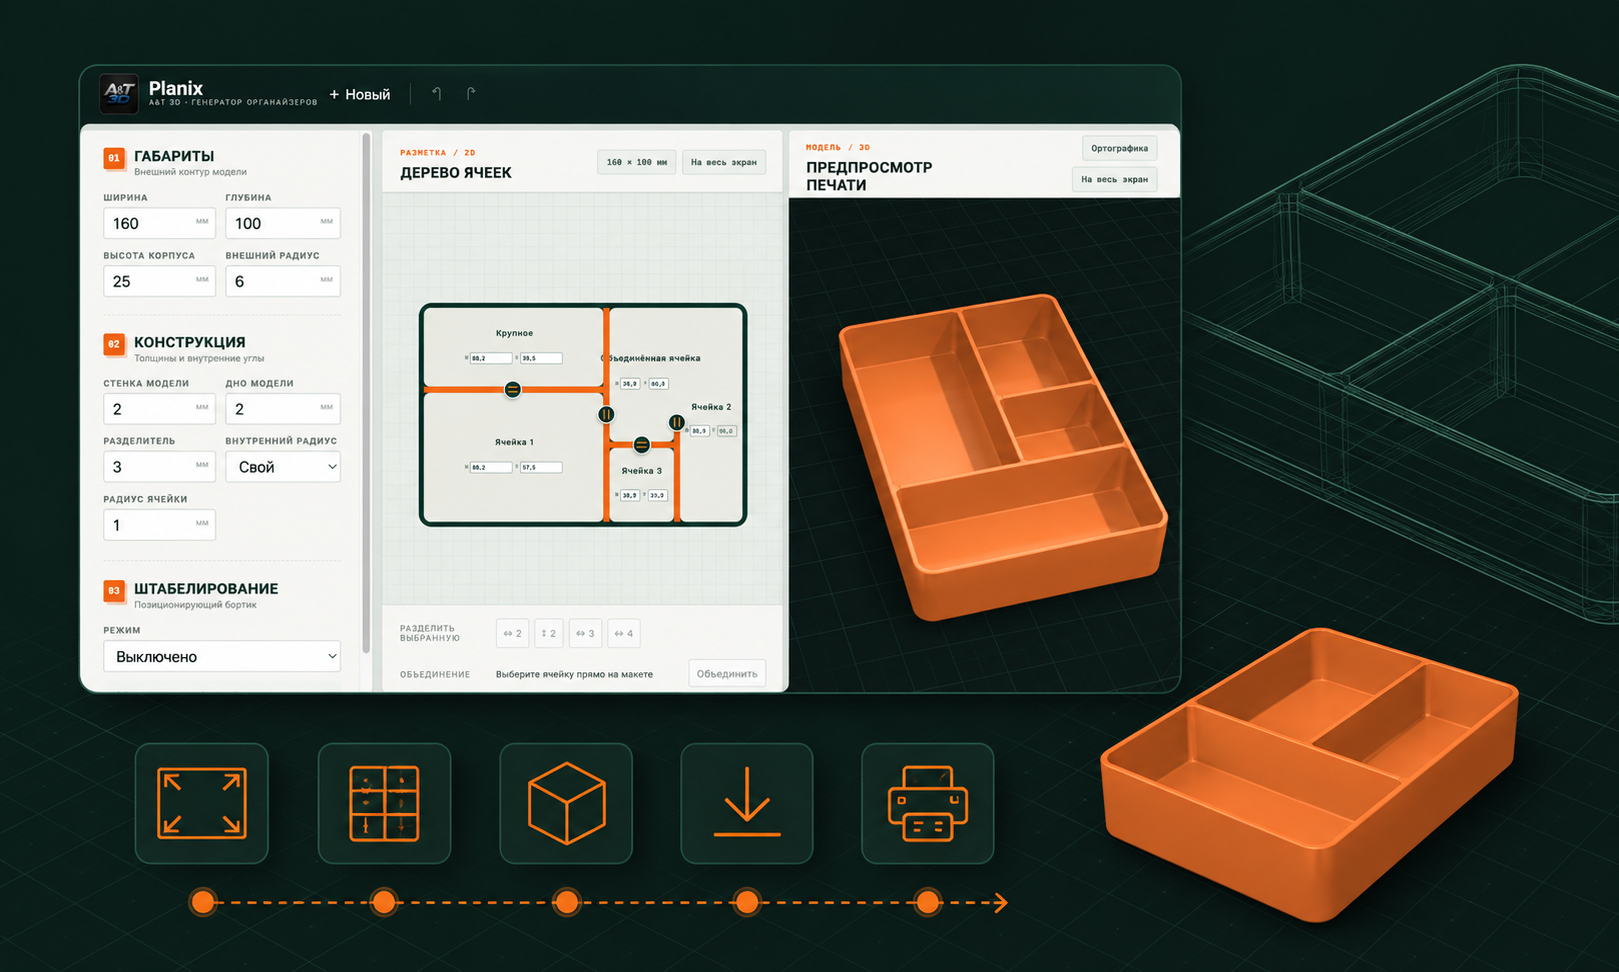Click the redo arrow in the header
Viewport: 1619px width, 972px height.
tap(471, 94)
